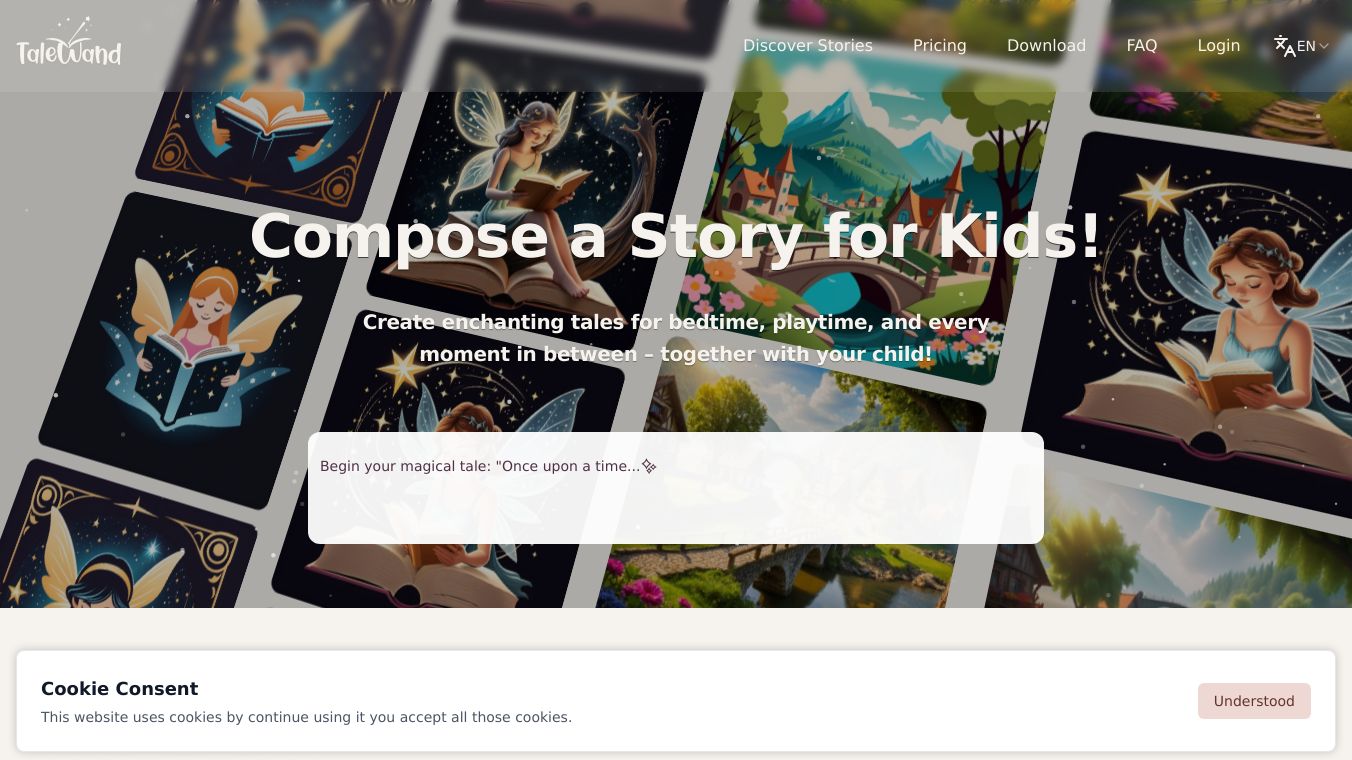Click the Login link
Screen dimensions: 1352x760
pos(1218,46)
